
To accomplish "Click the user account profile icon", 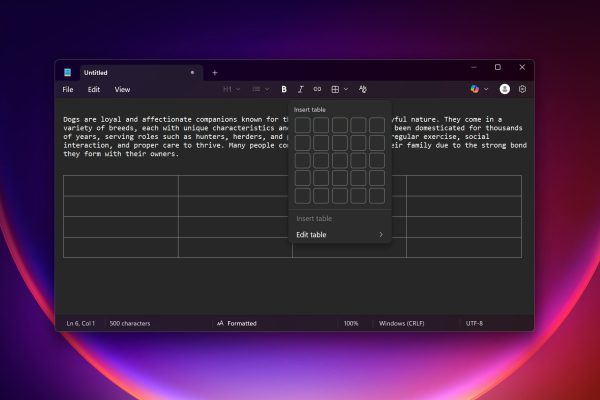I will coord(504,89).
